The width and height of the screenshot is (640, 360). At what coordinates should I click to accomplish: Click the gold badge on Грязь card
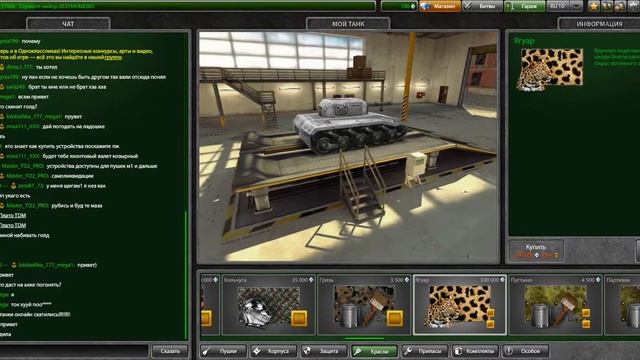(395, 318)
